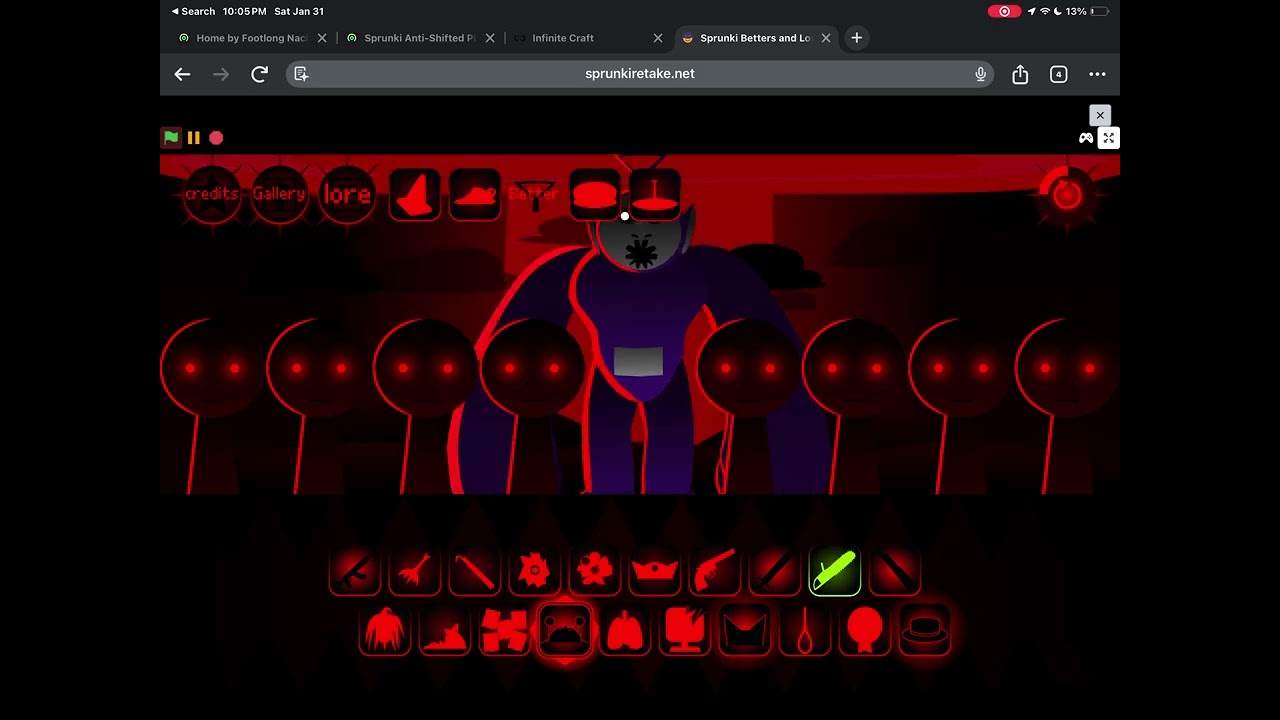Open a new browser tab
Screen dimensions: 1280x720
point(856,38)
